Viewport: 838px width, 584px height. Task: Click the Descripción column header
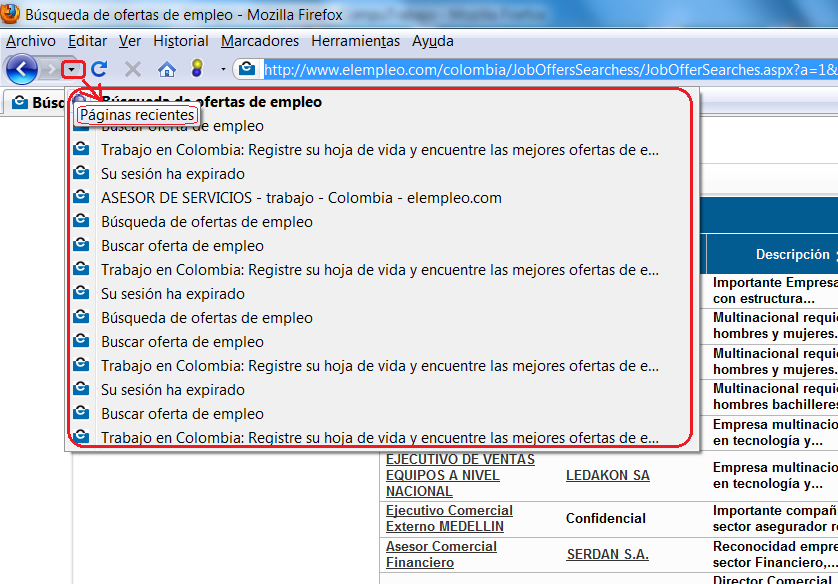tap(793, 254)
